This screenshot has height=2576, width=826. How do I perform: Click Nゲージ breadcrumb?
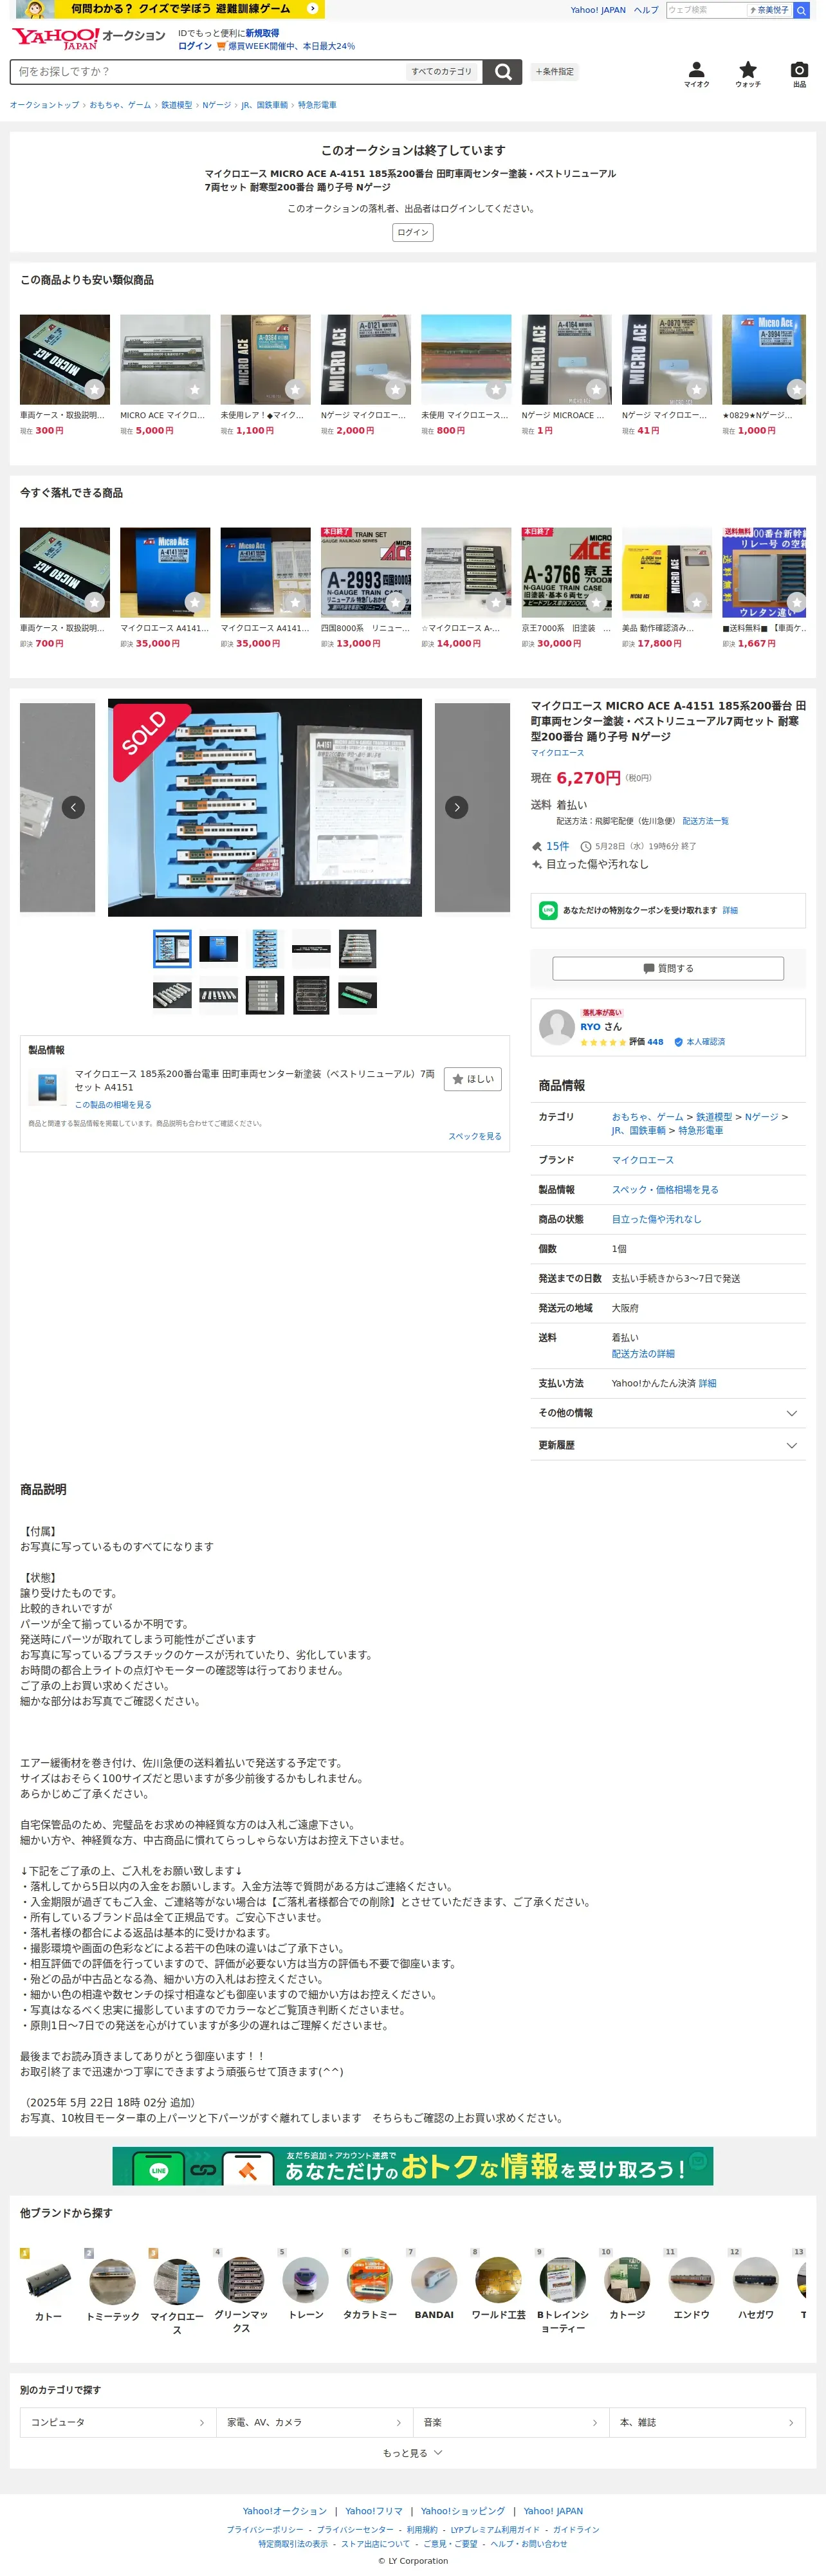click(216, 105)
